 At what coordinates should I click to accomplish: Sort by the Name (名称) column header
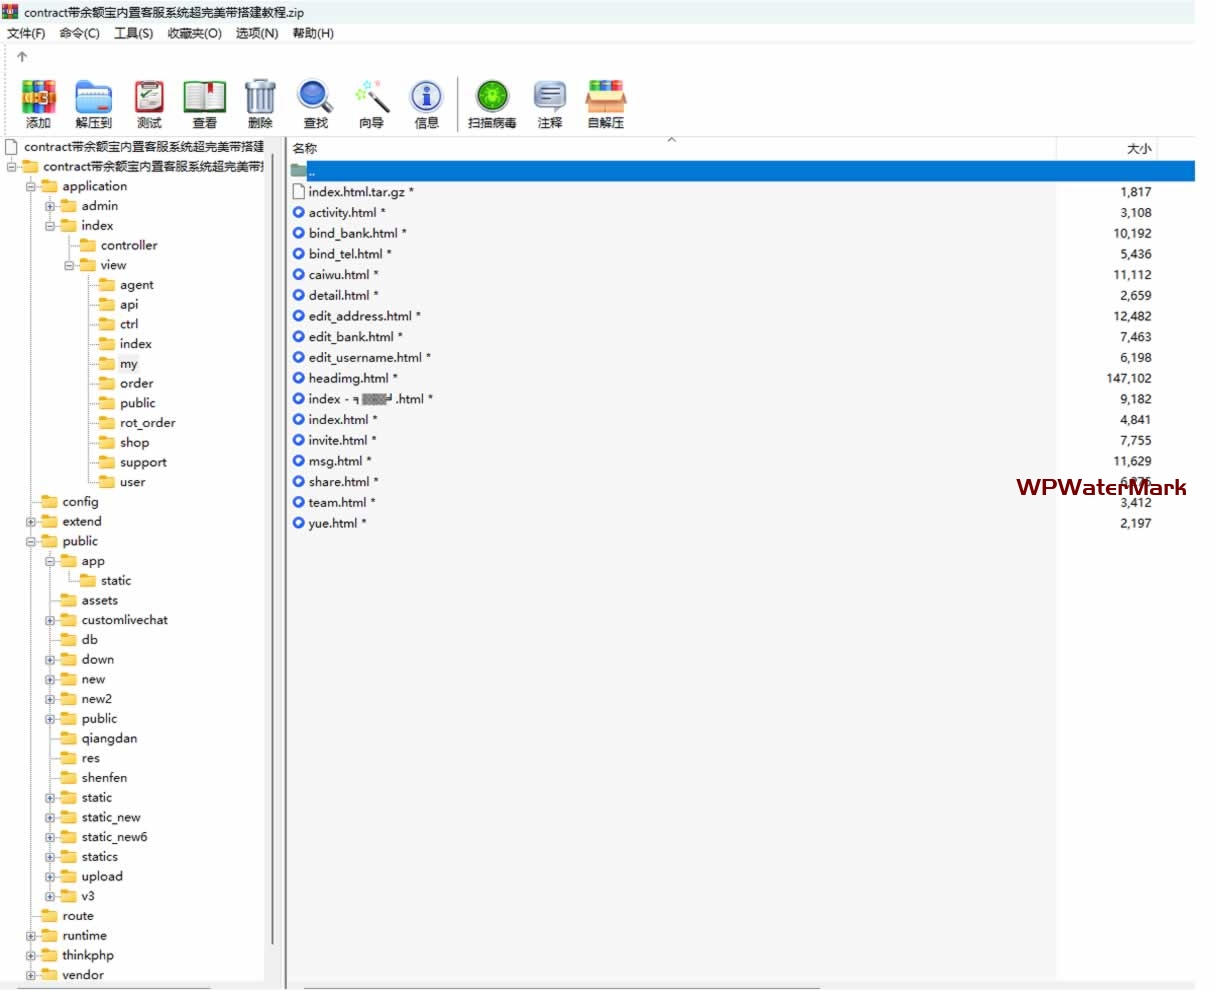(305, 148)
